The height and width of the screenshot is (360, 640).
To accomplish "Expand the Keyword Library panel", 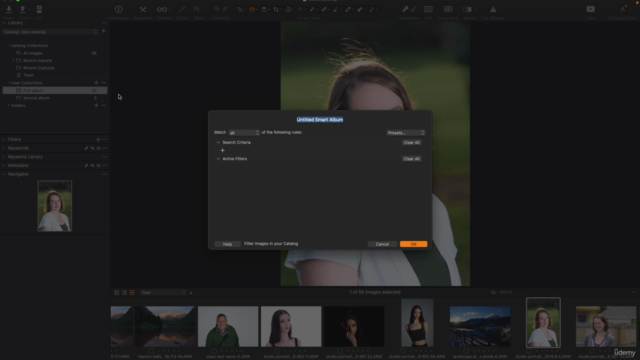I will click(4, 157).
